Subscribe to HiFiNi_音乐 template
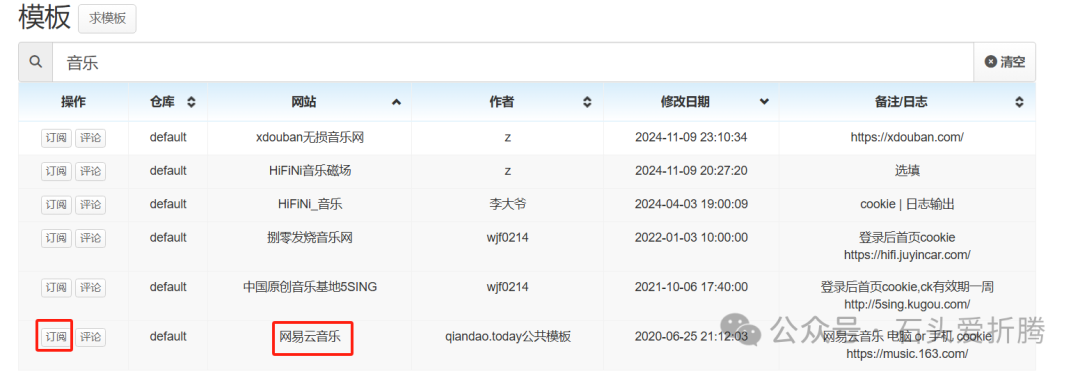This screenshot has height=374, width=1080. point(56,205)
